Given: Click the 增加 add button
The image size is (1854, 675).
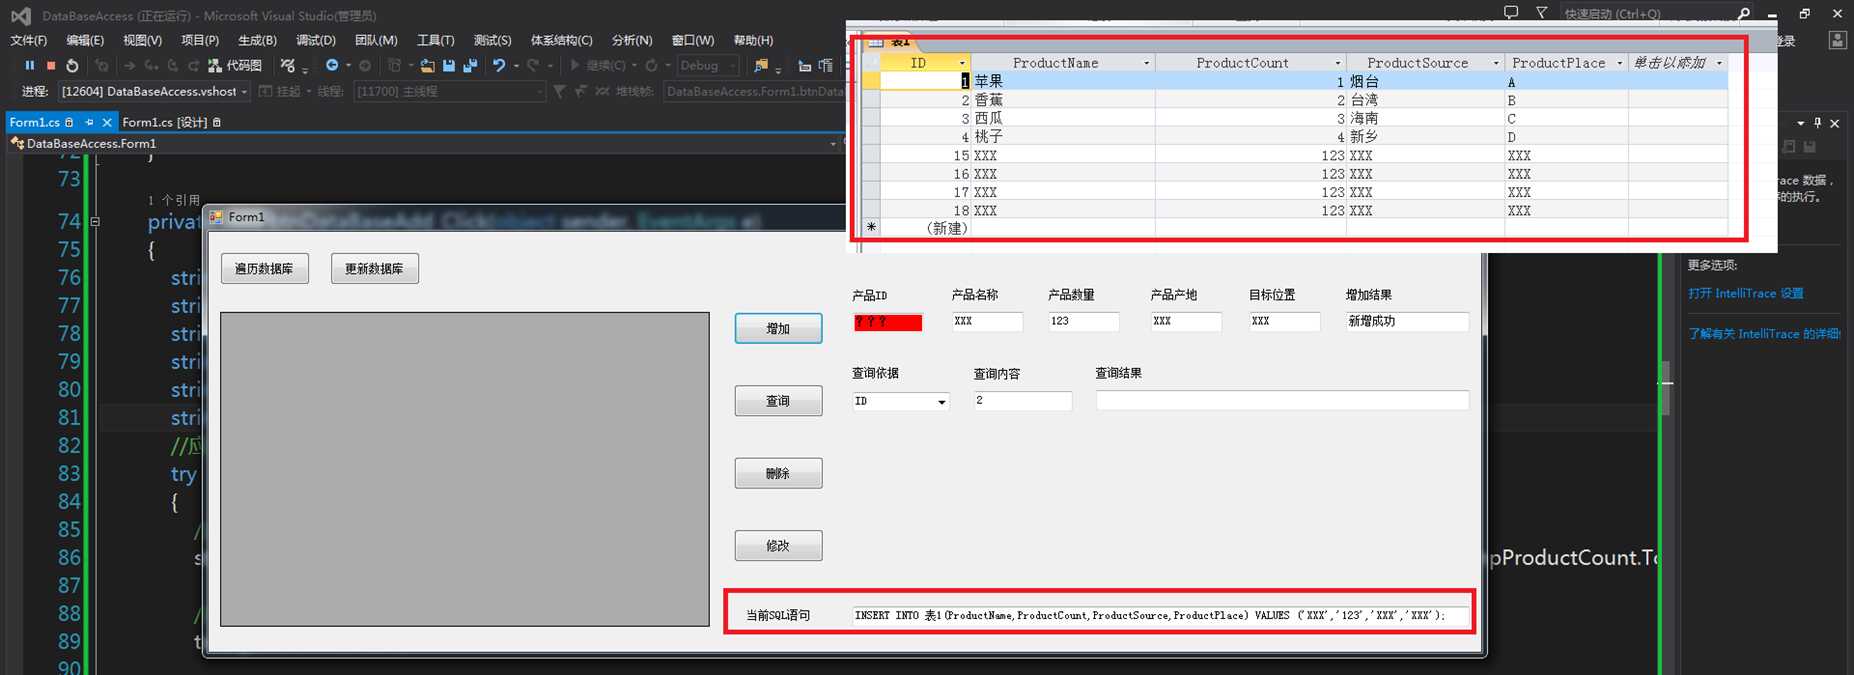Looking at the screenshot, I should (x=778, y=328).
